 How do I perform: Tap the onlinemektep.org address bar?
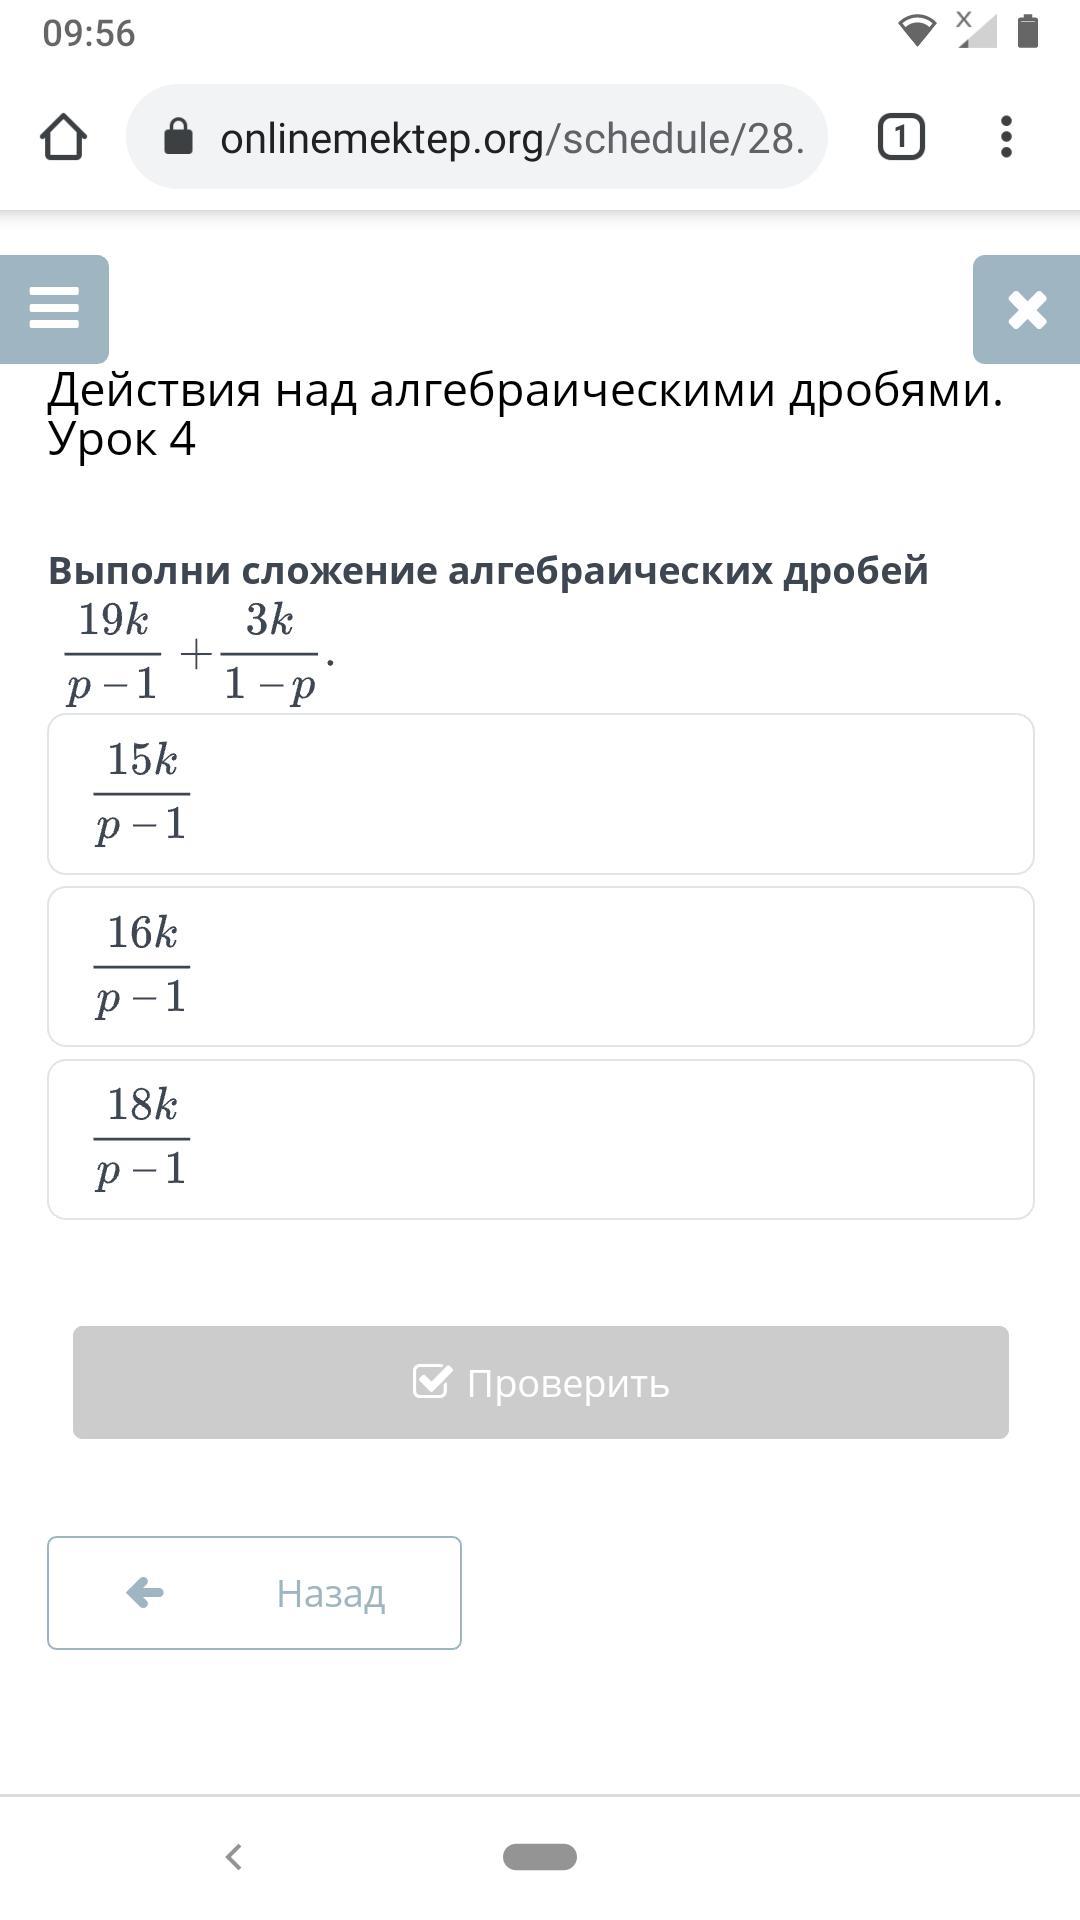(x=510, y=138)
